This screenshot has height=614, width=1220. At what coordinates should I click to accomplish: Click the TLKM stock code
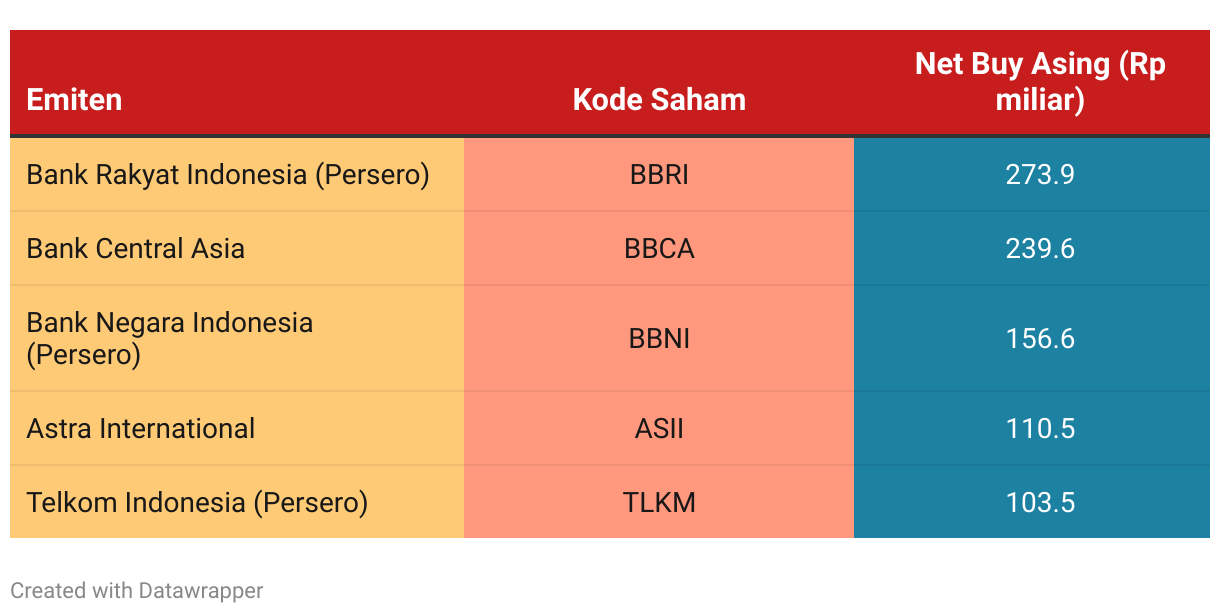[659, 502]
